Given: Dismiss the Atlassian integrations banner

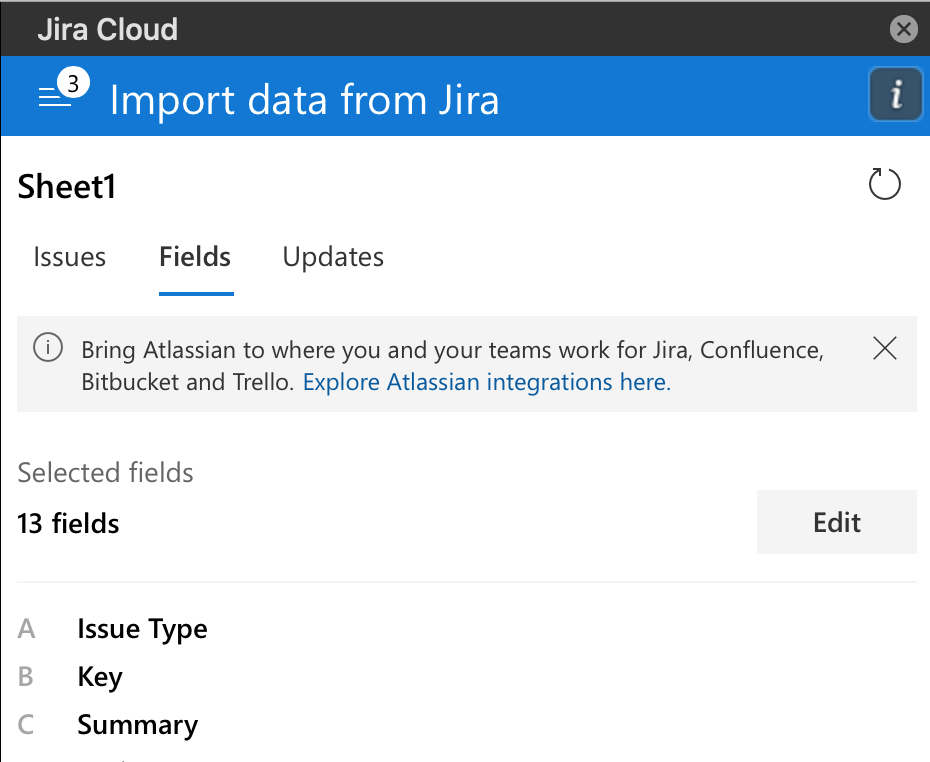Looking at the screenshot, I should 884,348.
